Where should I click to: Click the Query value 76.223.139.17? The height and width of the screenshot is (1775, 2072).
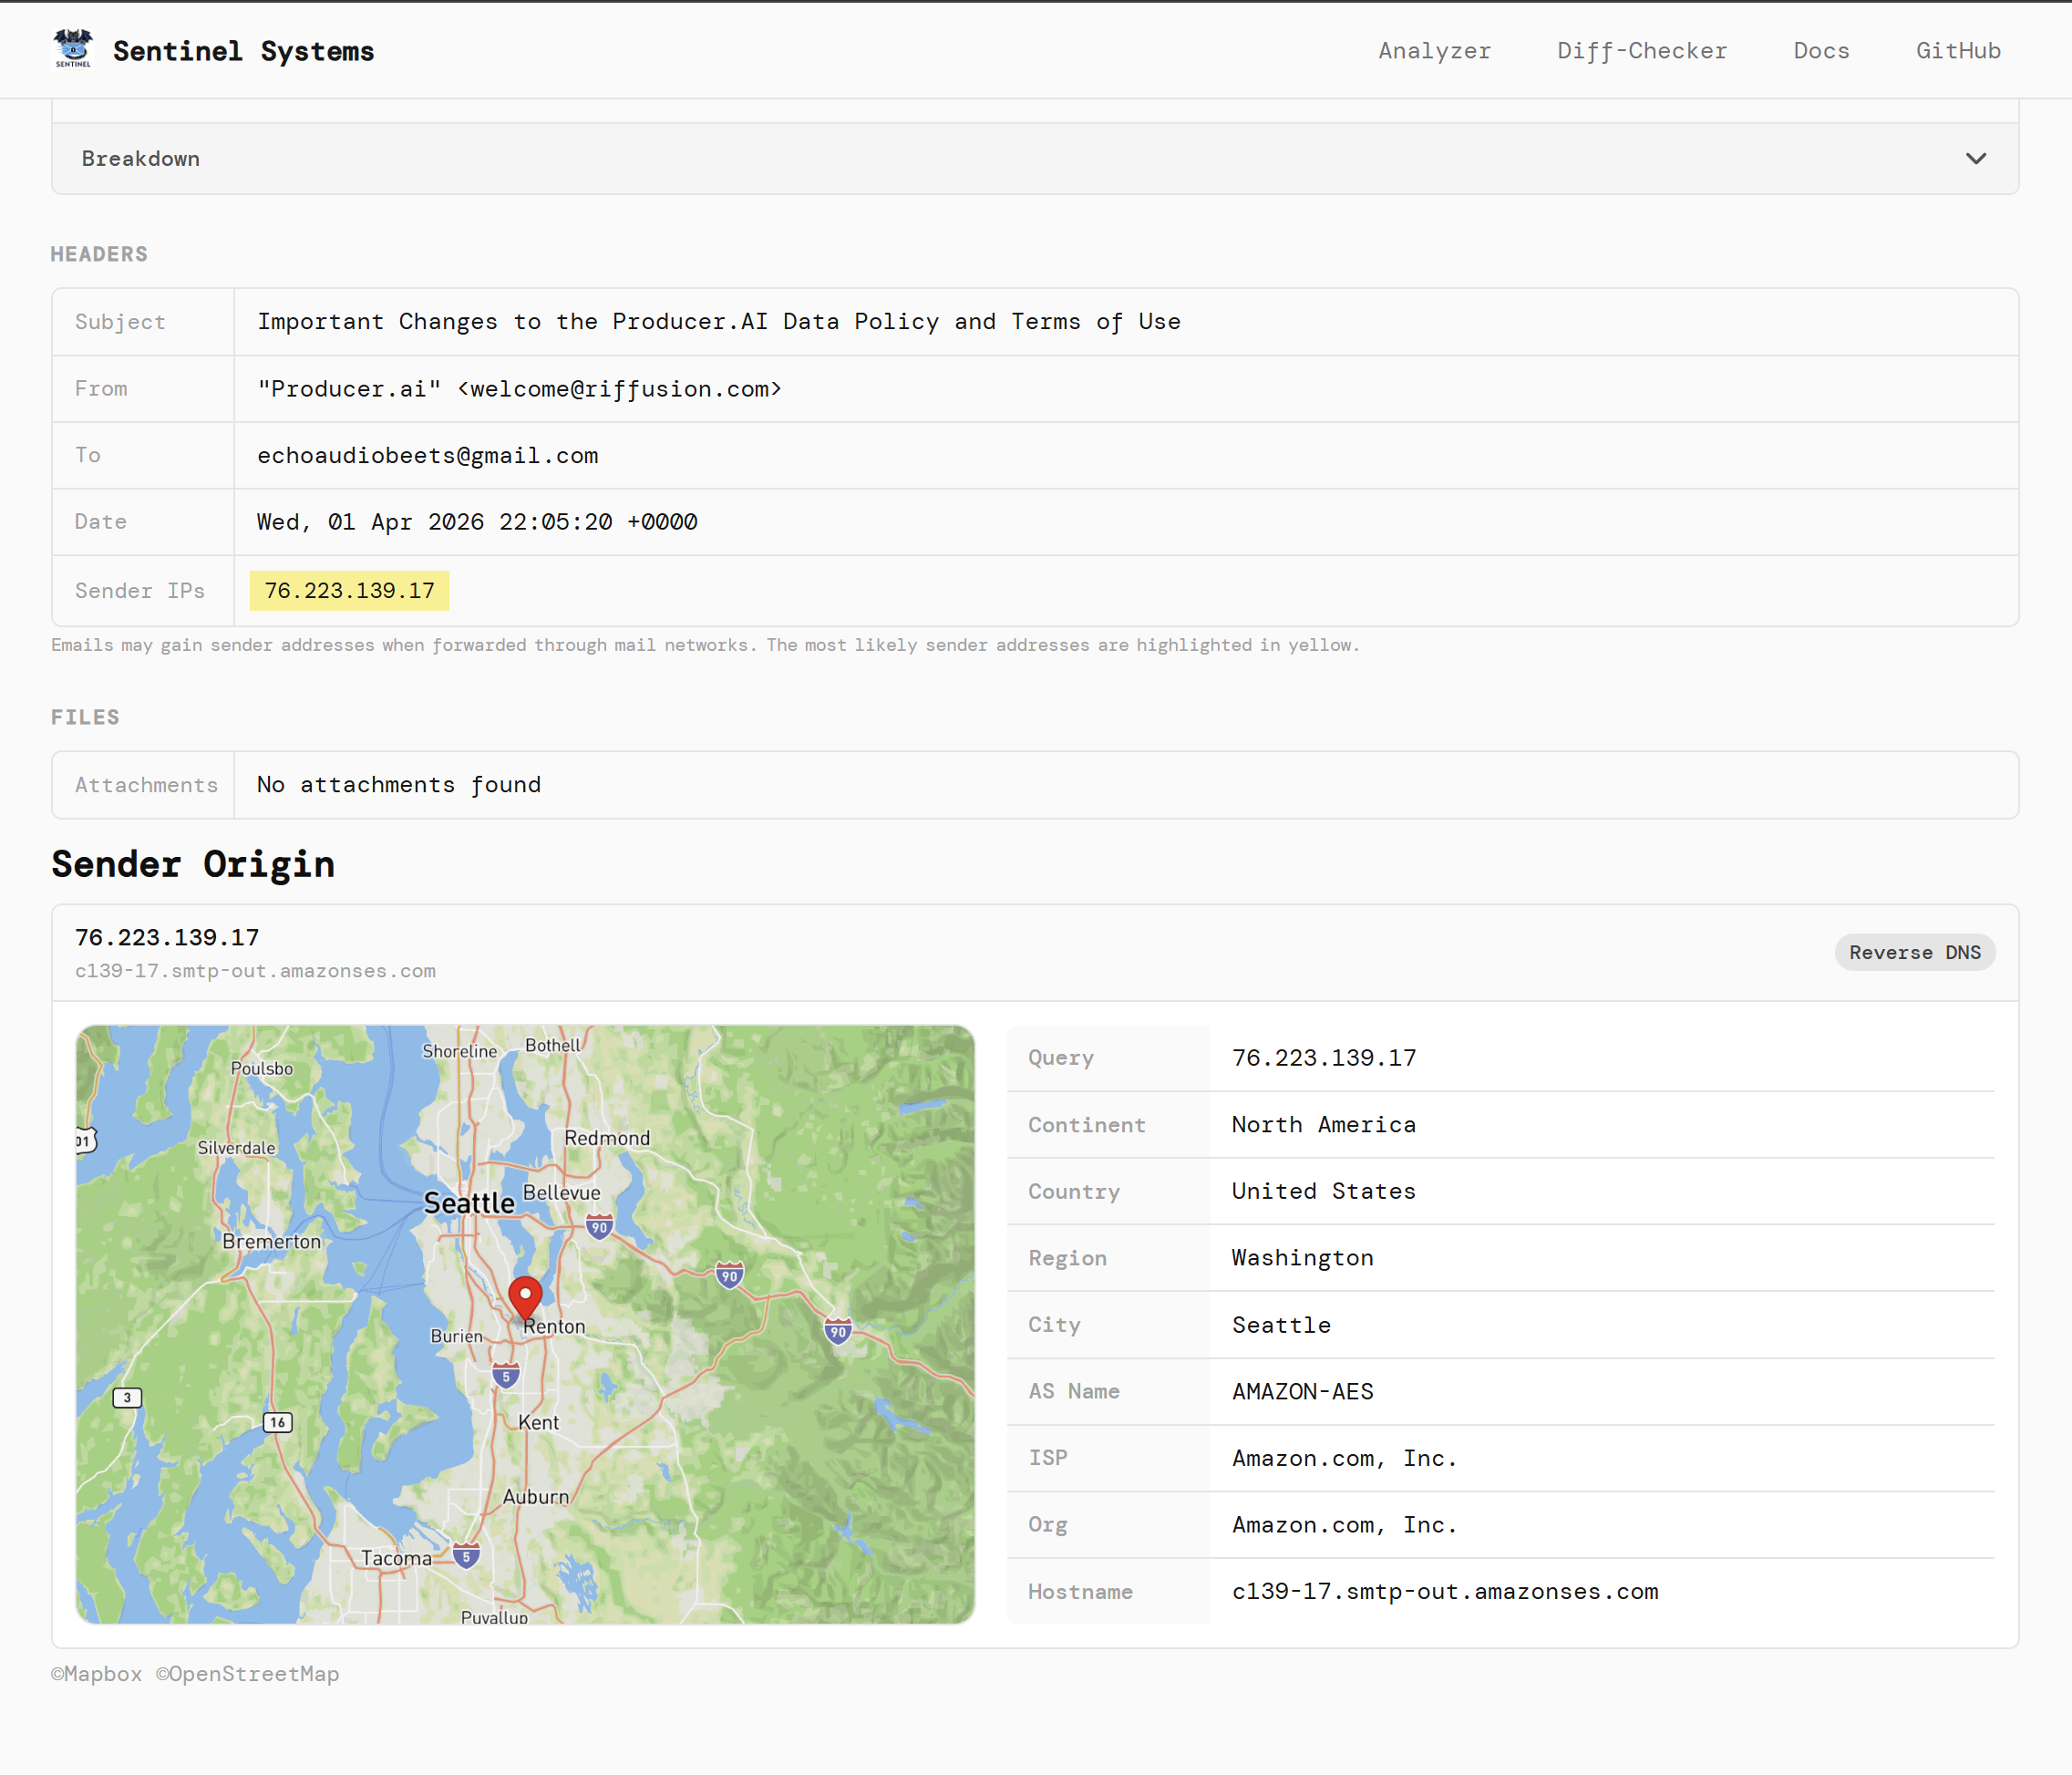pyautogui.click(x=1323, y=1058)
